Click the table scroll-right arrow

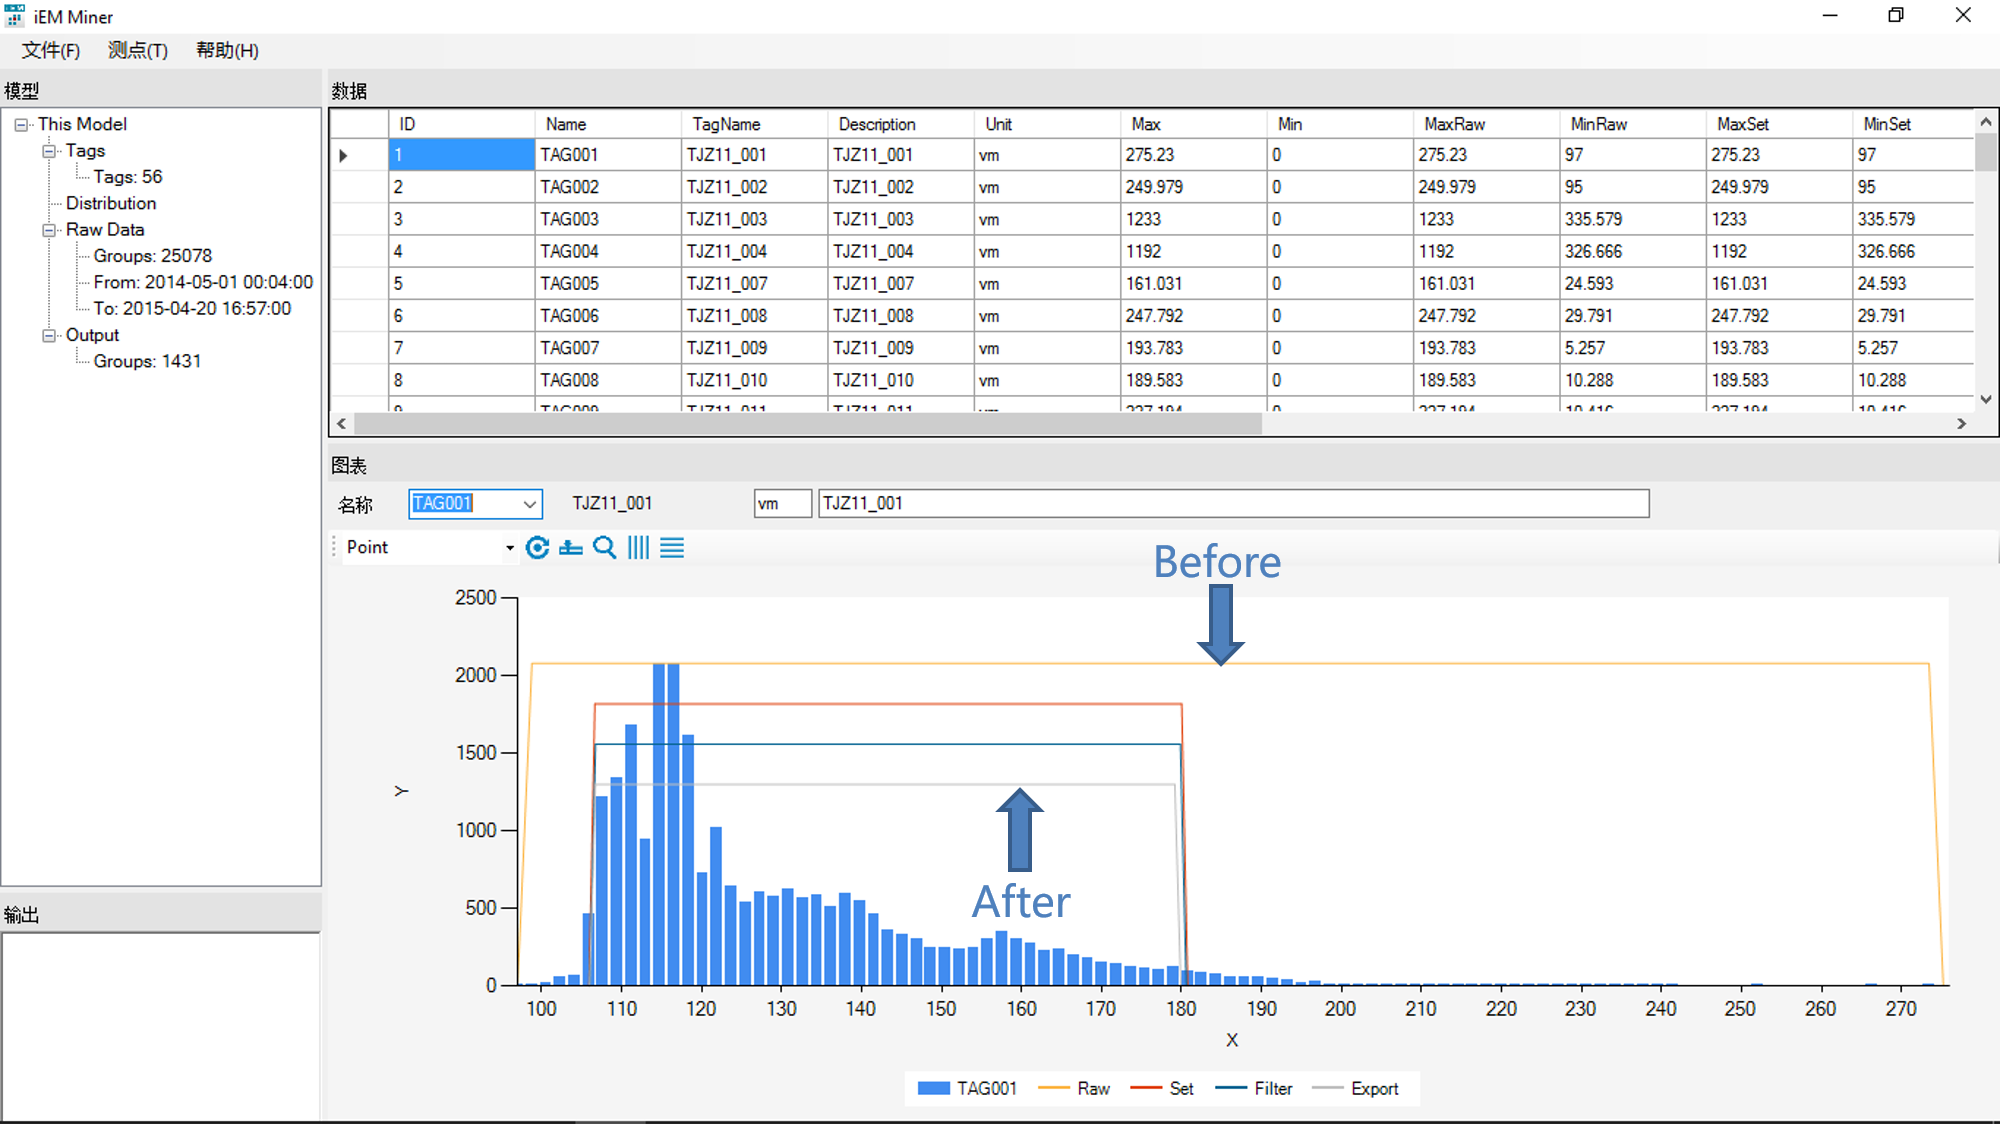point(1961,424)
